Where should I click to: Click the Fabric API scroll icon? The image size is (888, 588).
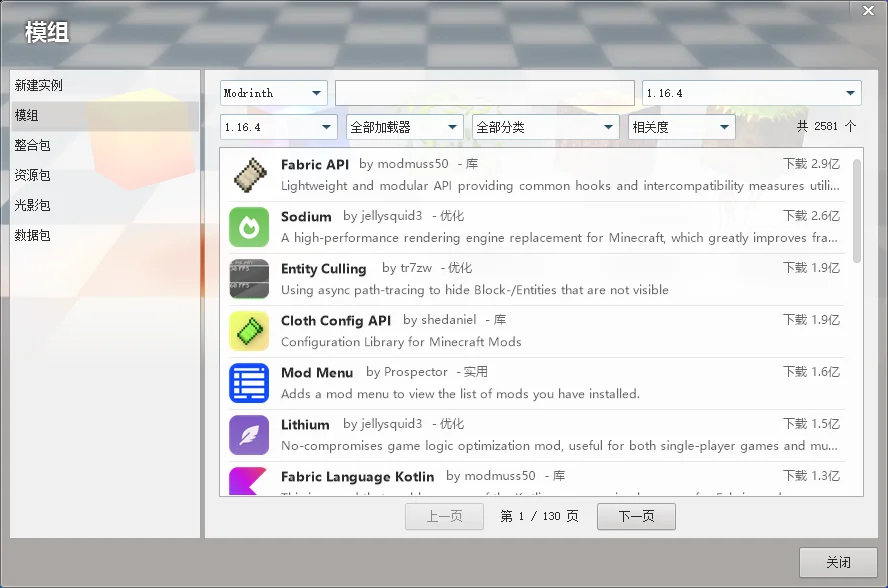(249, 175)
